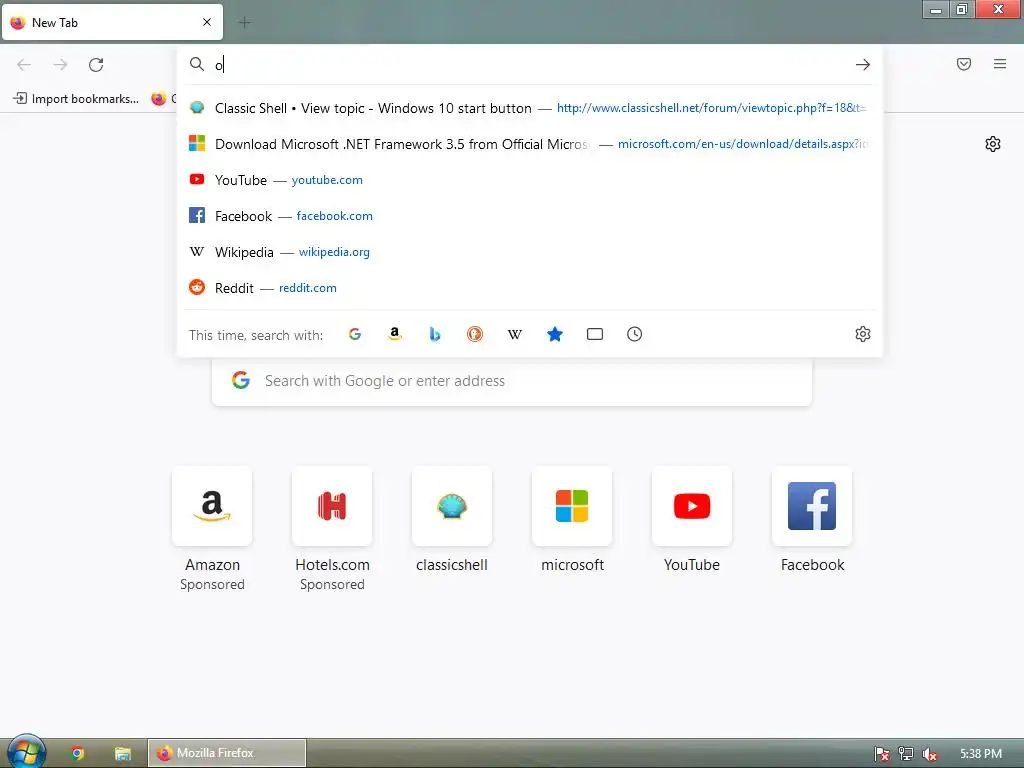Click Search with Google or enter address box
This screenshot has height=768, width=1024.
512,381
